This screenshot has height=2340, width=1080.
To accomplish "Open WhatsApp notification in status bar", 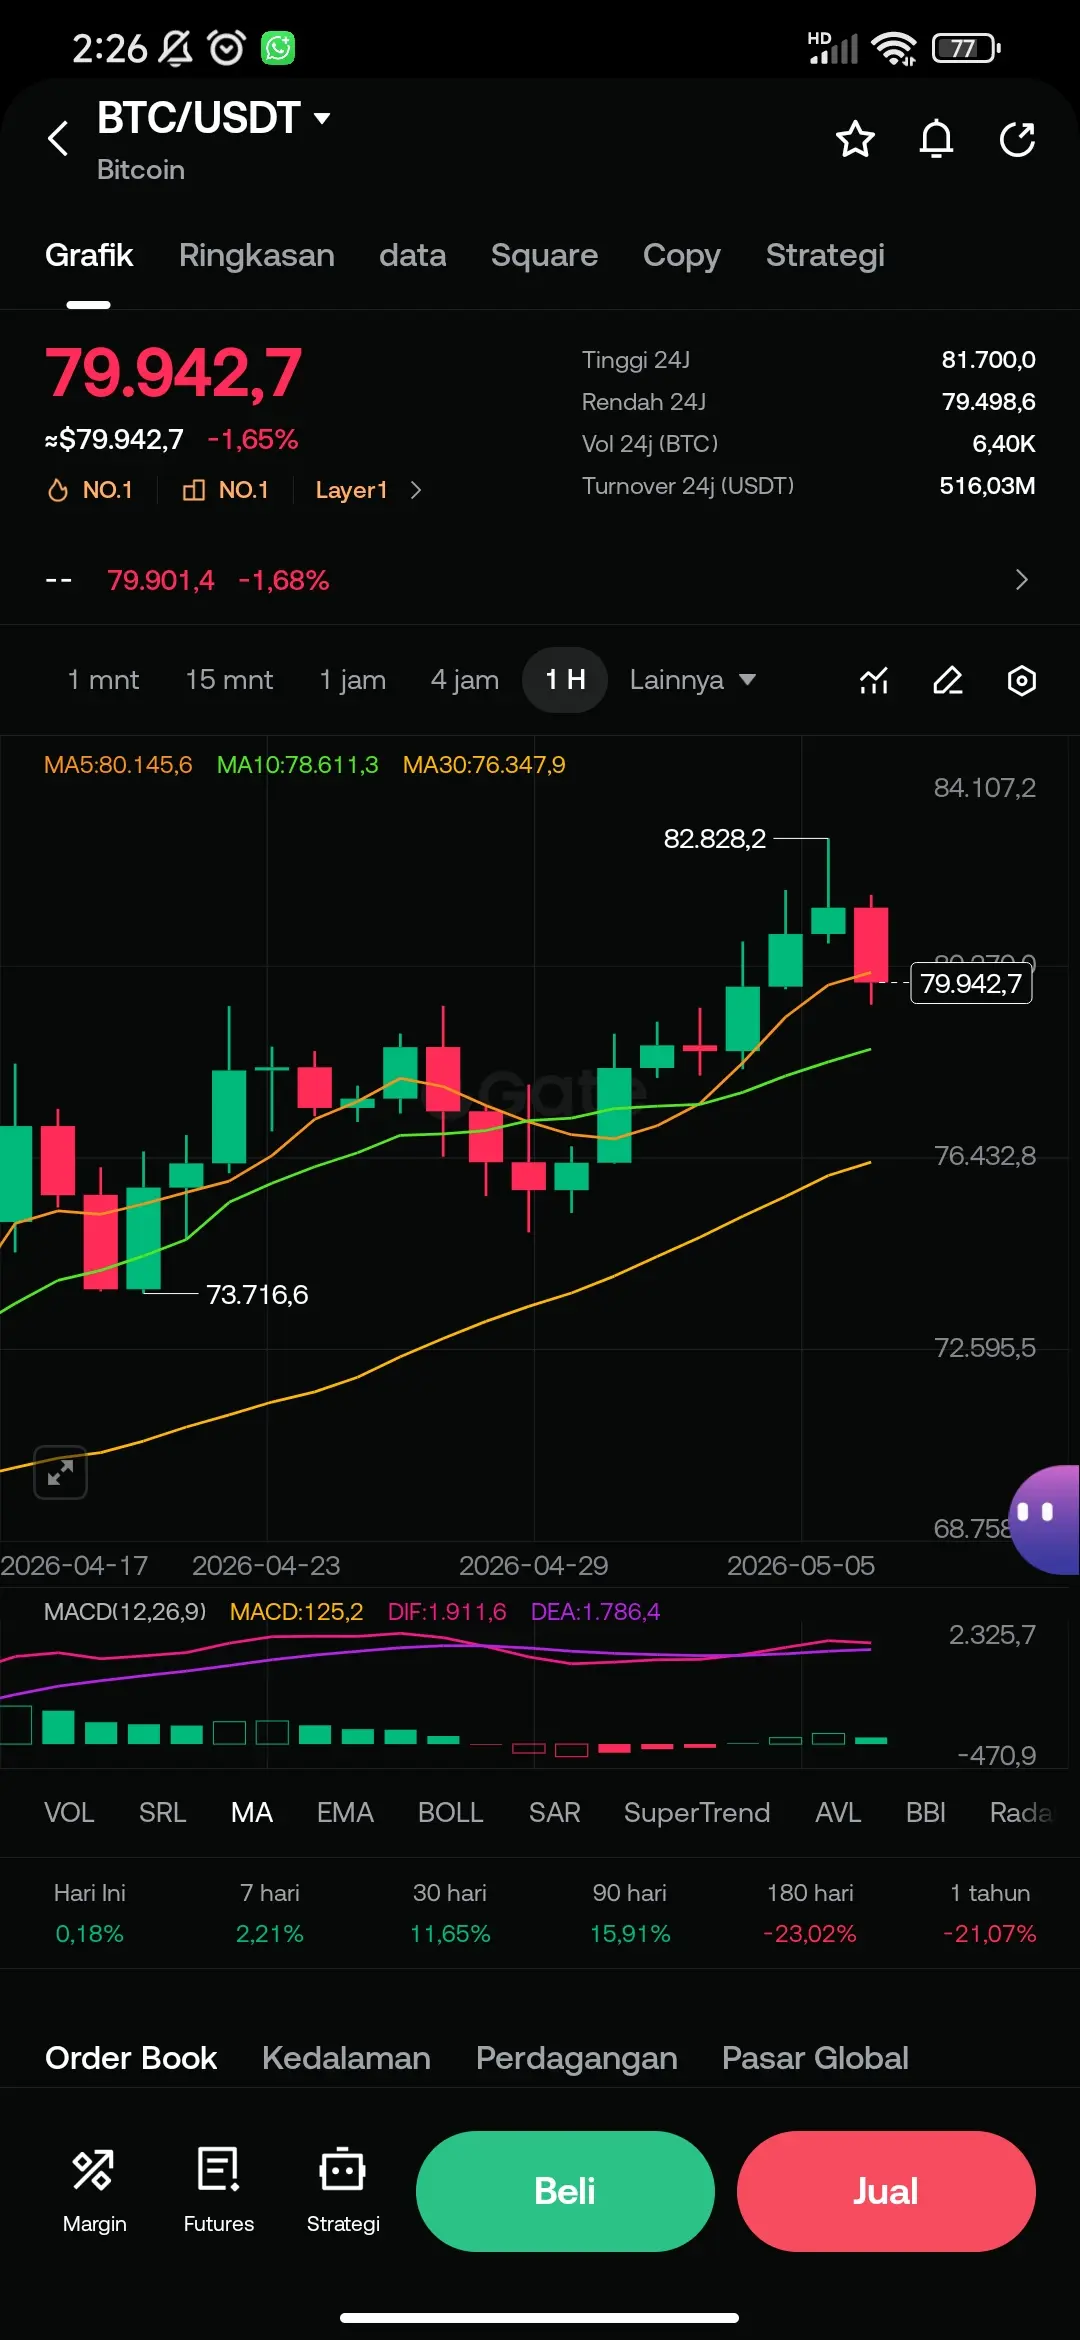I will pyautogui.click(x=278, y=47).
